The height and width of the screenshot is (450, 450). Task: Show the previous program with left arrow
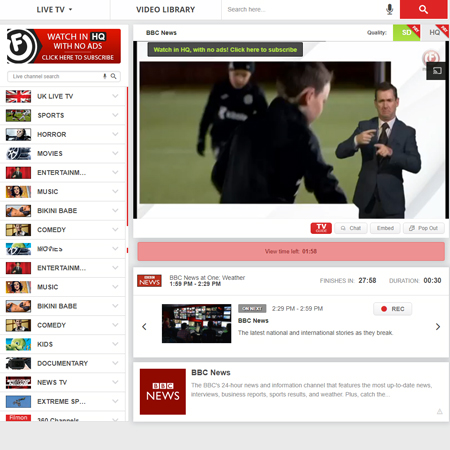[144, 327]
